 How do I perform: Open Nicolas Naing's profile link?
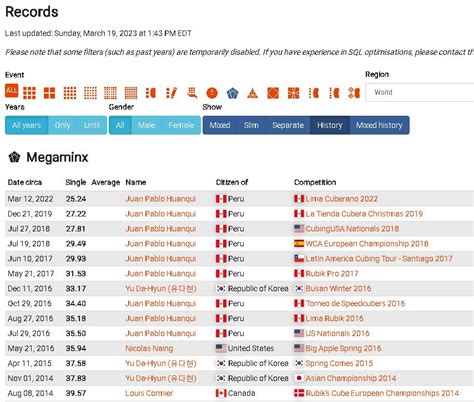coord(149,348)
